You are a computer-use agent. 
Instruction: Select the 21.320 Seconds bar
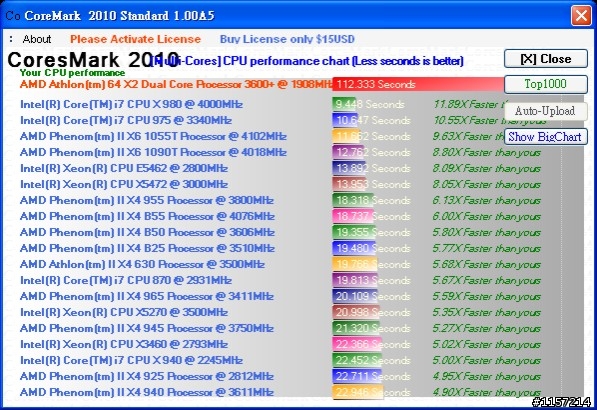(356, 328)
